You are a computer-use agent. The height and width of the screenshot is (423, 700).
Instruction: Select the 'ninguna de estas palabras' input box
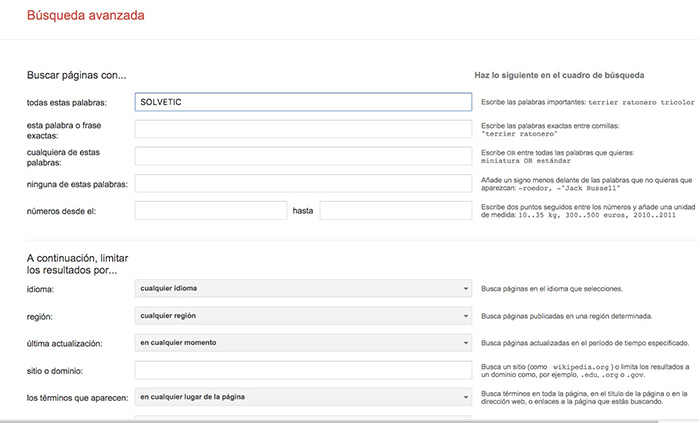[x=303, y=183]
